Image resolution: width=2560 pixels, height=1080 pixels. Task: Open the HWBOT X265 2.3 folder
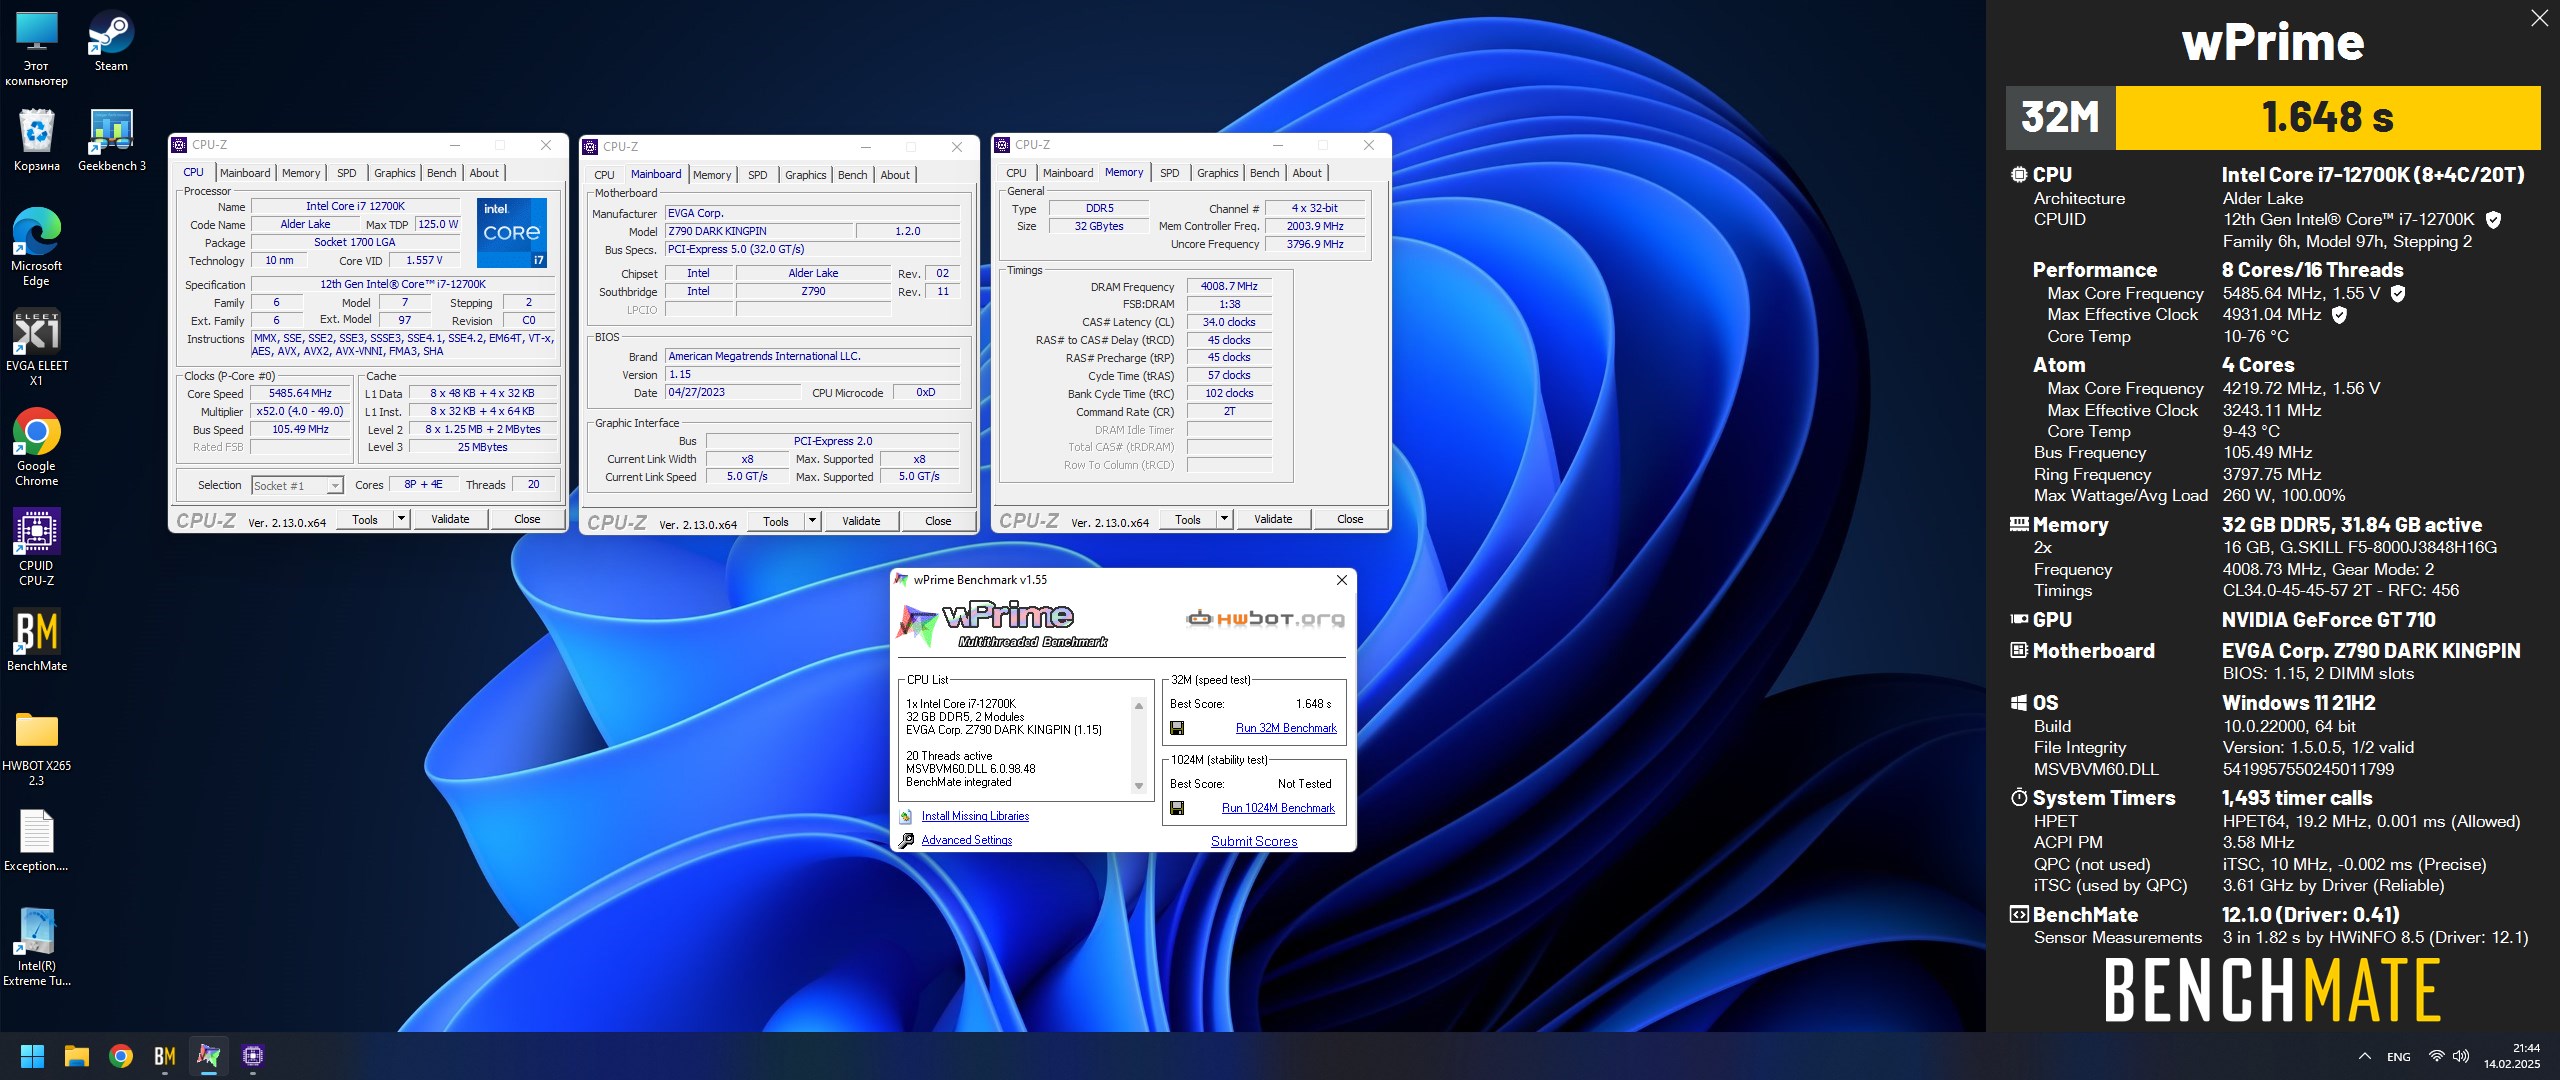tap(37, 747)
